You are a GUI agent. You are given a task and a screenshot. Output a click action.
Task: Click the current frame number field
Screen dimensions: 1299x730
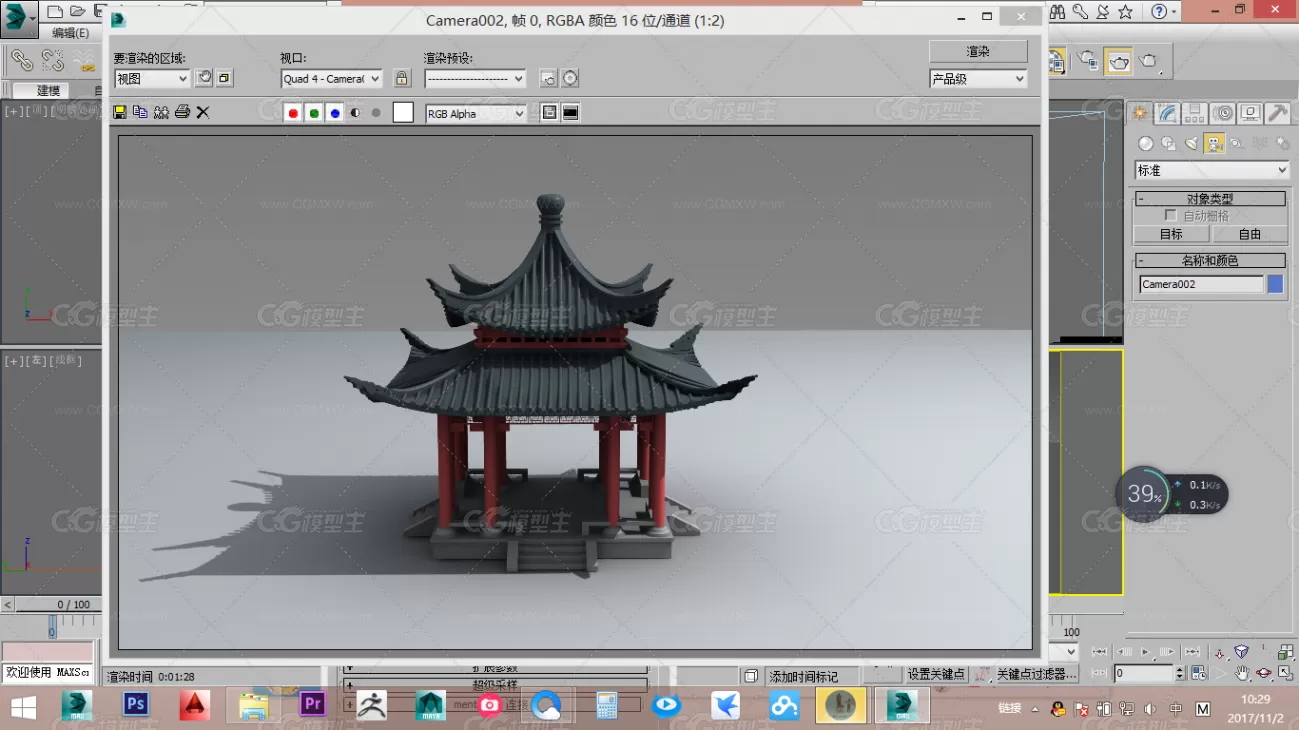pos(1144,674)
